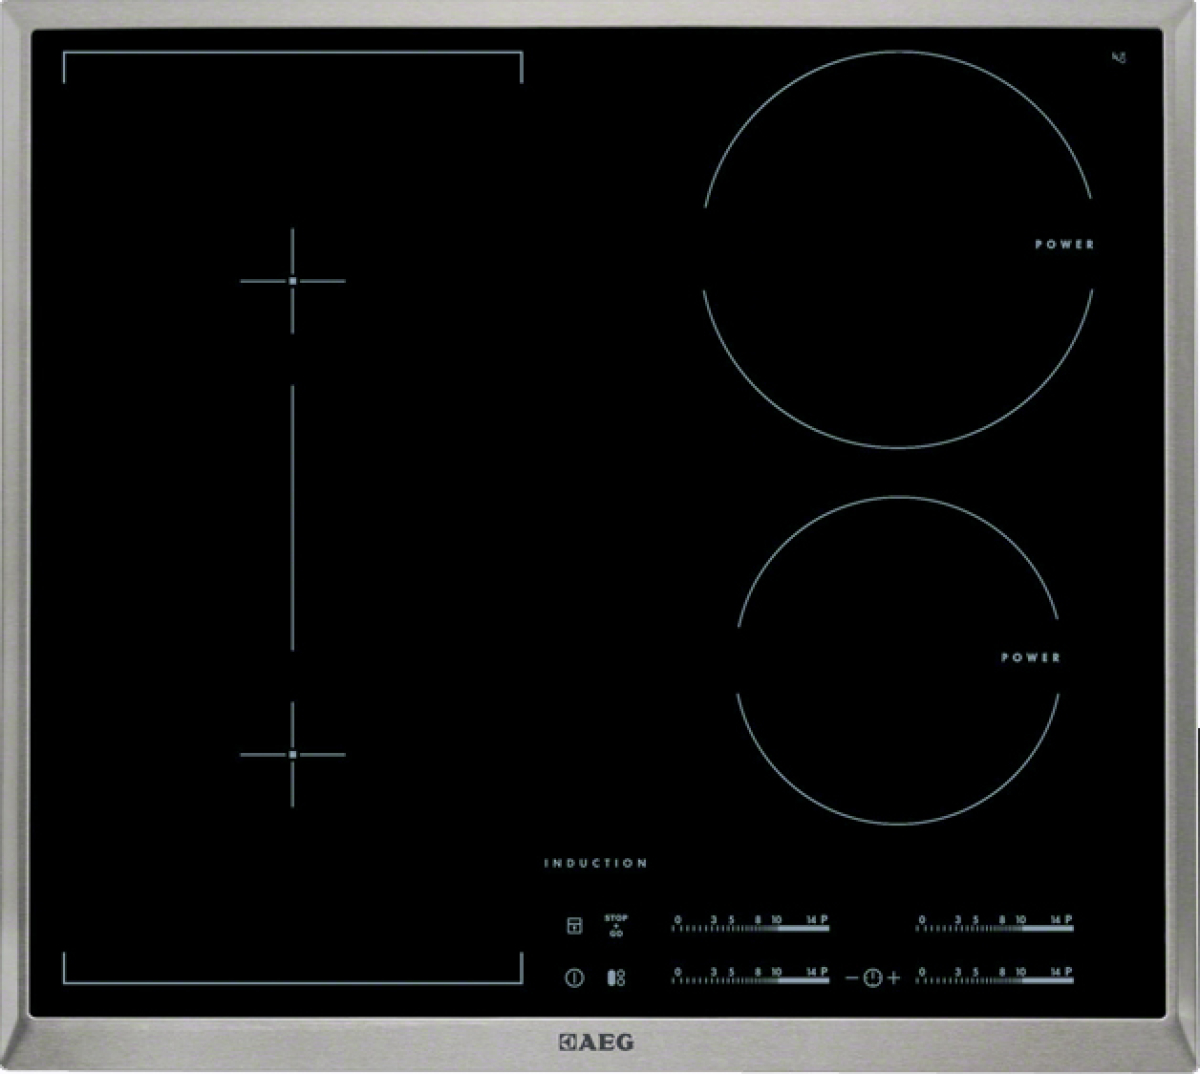Screen dimensions: 1200x1074
Task: Click the small symbol in top-right corner
Action: pyautogui.click(x=1120, y=57)
